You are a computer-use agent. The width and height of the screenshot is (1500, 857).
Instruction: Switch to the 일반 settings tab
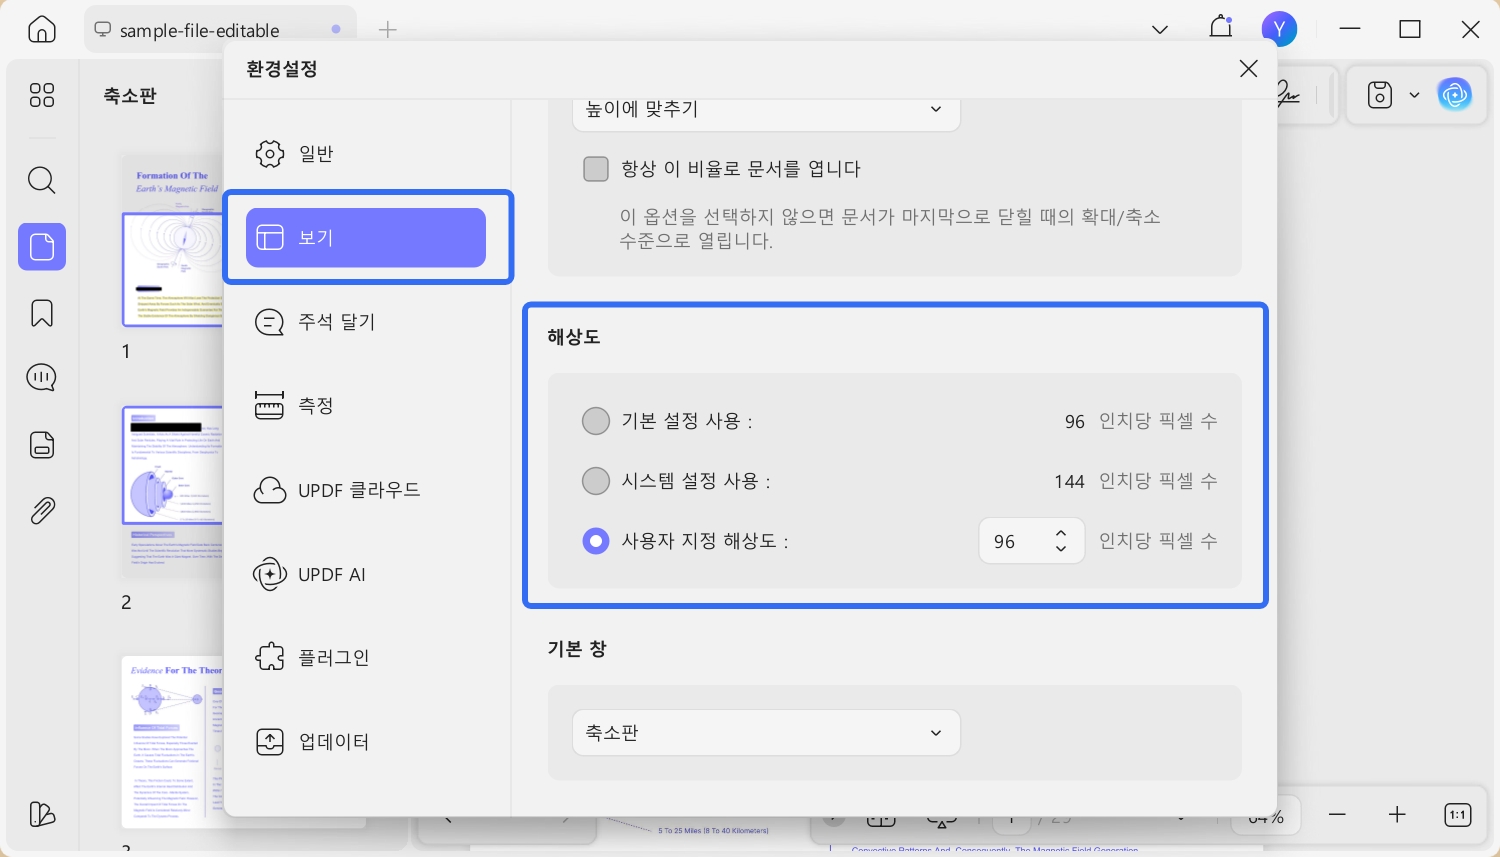coord(316,153)
